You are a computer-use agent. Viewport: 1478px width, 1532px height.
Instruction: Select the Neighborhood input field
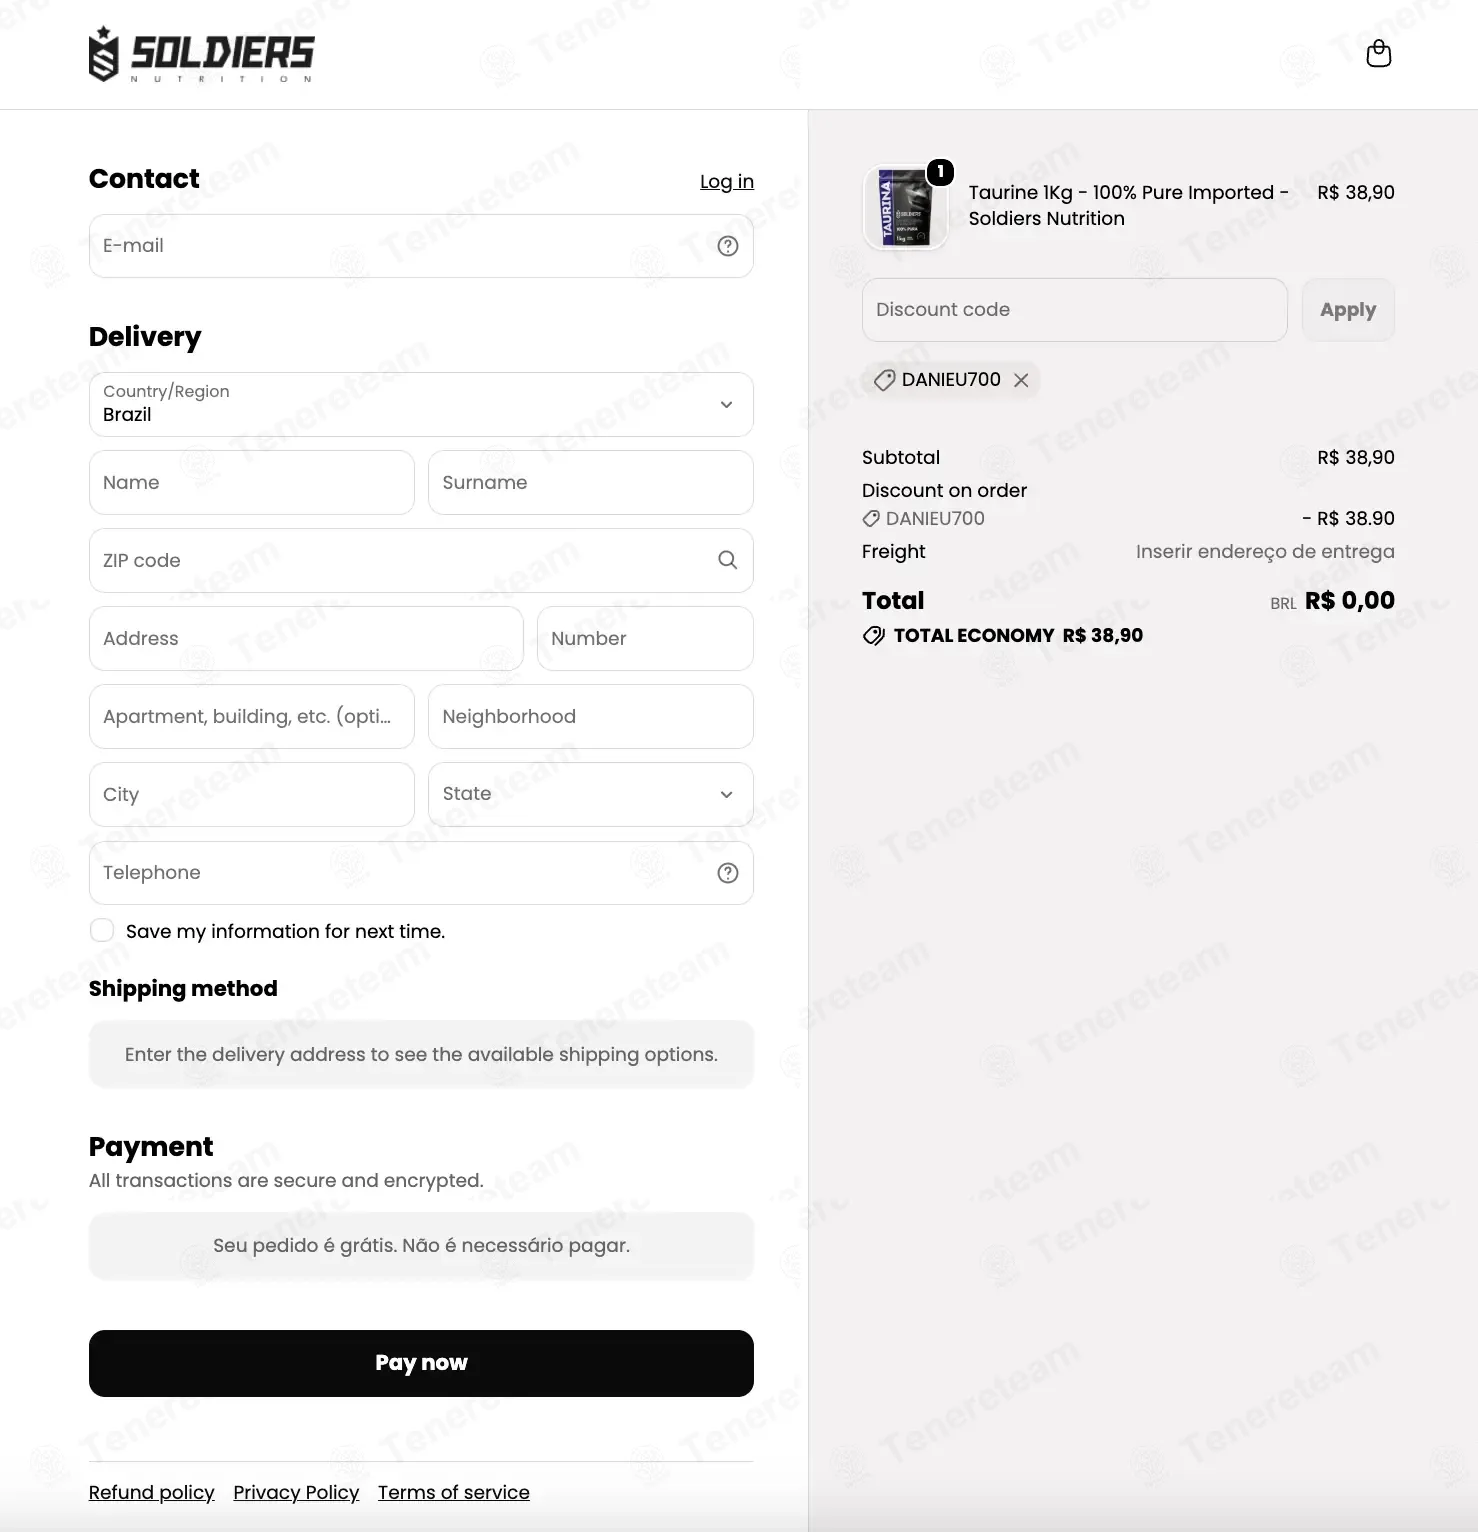[x=591, y=716]
